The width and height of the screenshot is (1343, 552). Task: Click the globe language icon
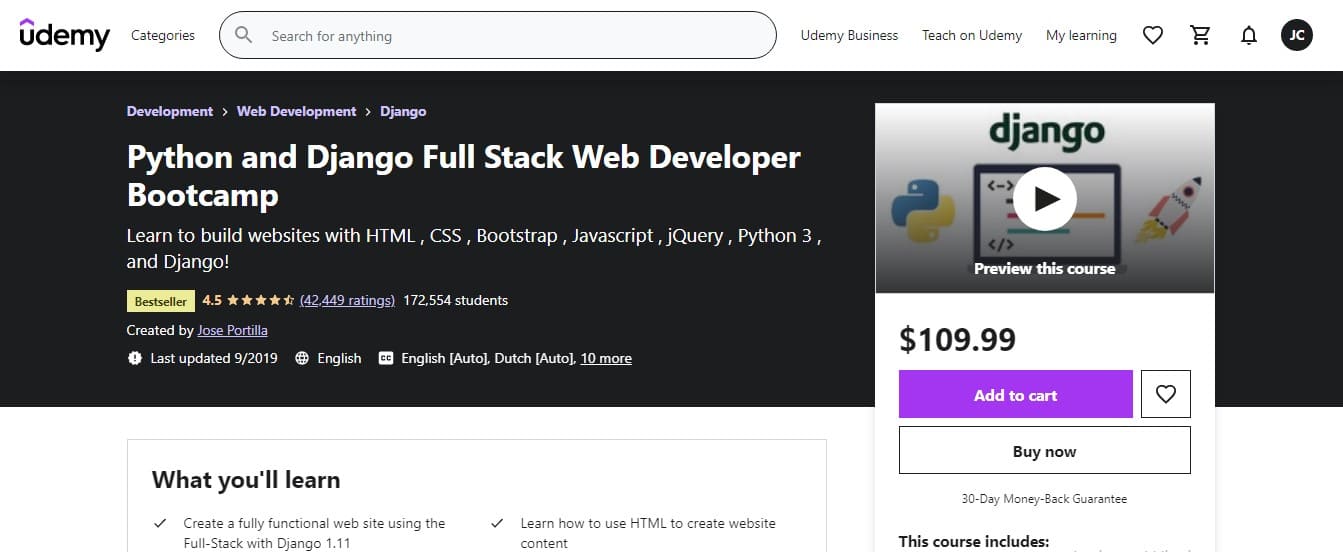pyautogui.click(x=302, y=358)
